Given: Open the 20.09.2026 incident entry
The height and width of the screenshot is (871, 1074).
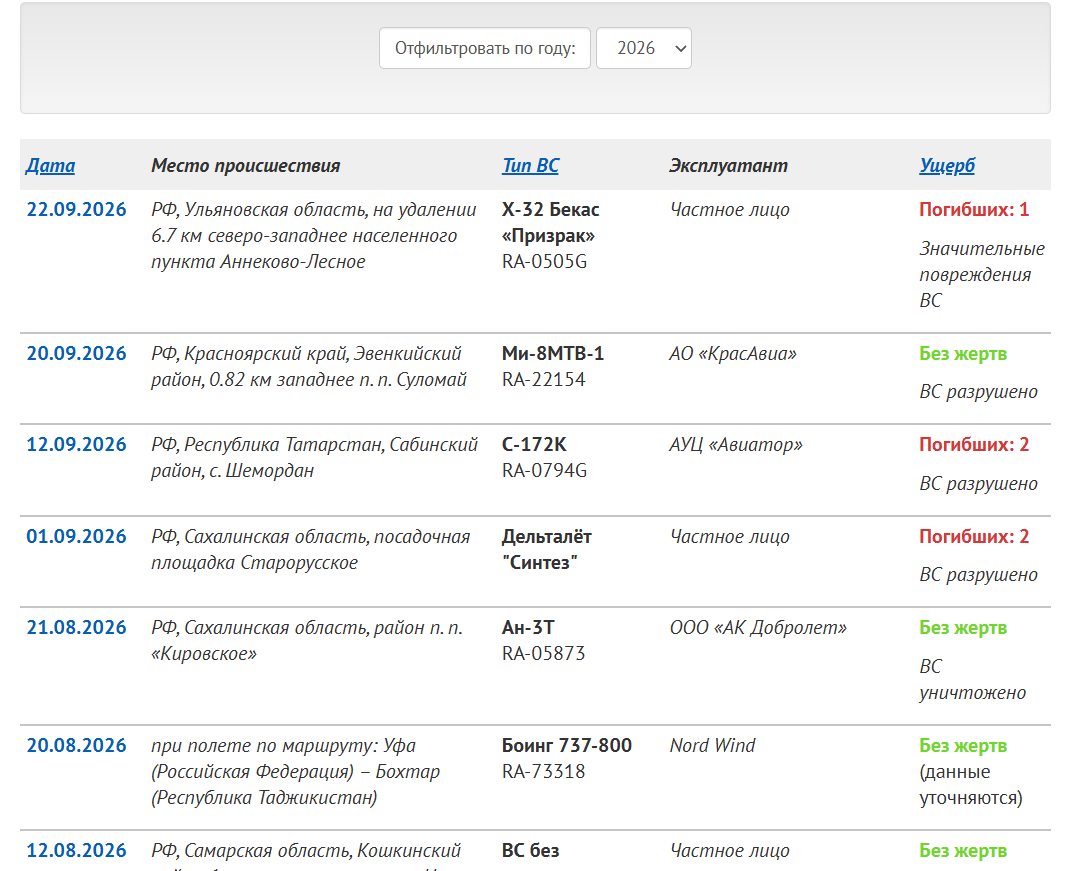Looking at the screenshot, I should [76, 353].
